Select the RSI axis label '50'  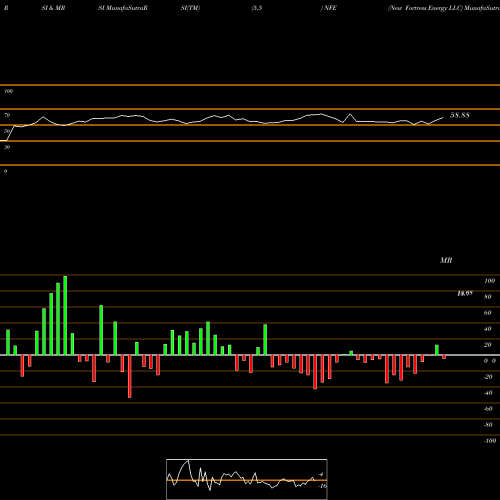(x=7, y=131)
